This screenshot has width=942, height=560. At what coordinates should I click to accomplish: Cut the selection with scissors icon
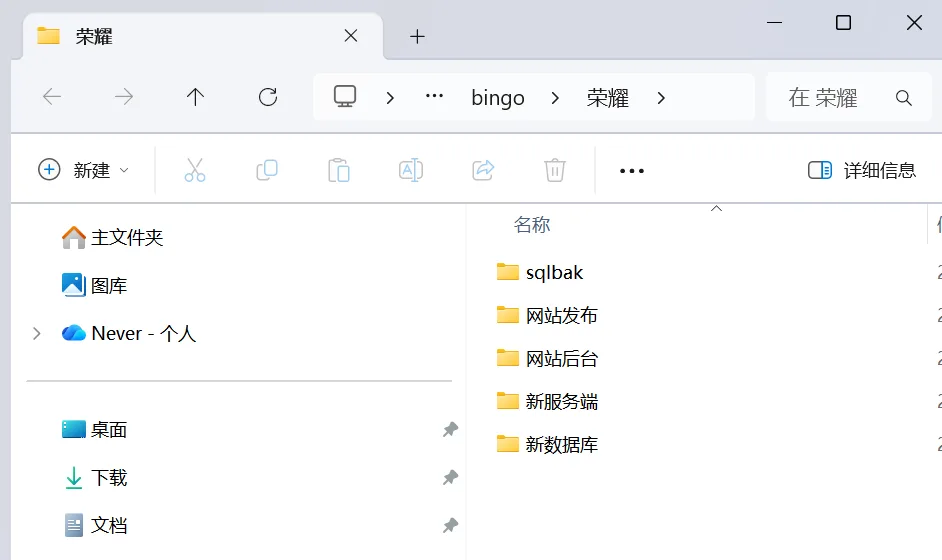(x=195, y=170)
